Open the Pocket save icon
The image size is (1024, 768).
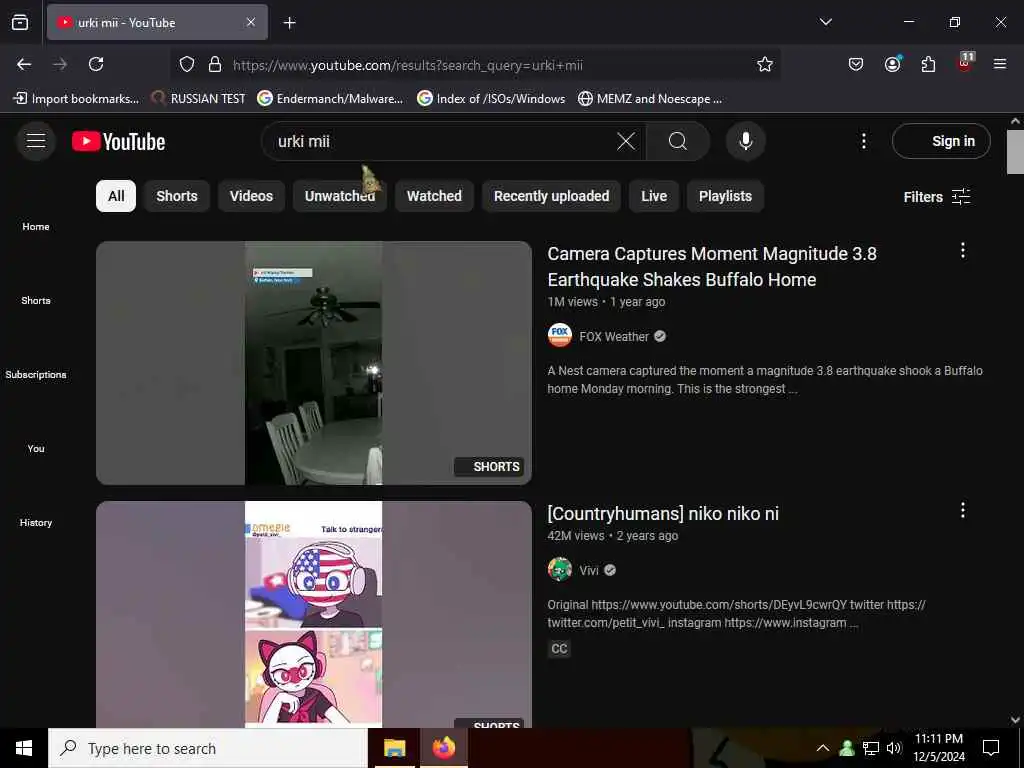(x=856, y=64)
